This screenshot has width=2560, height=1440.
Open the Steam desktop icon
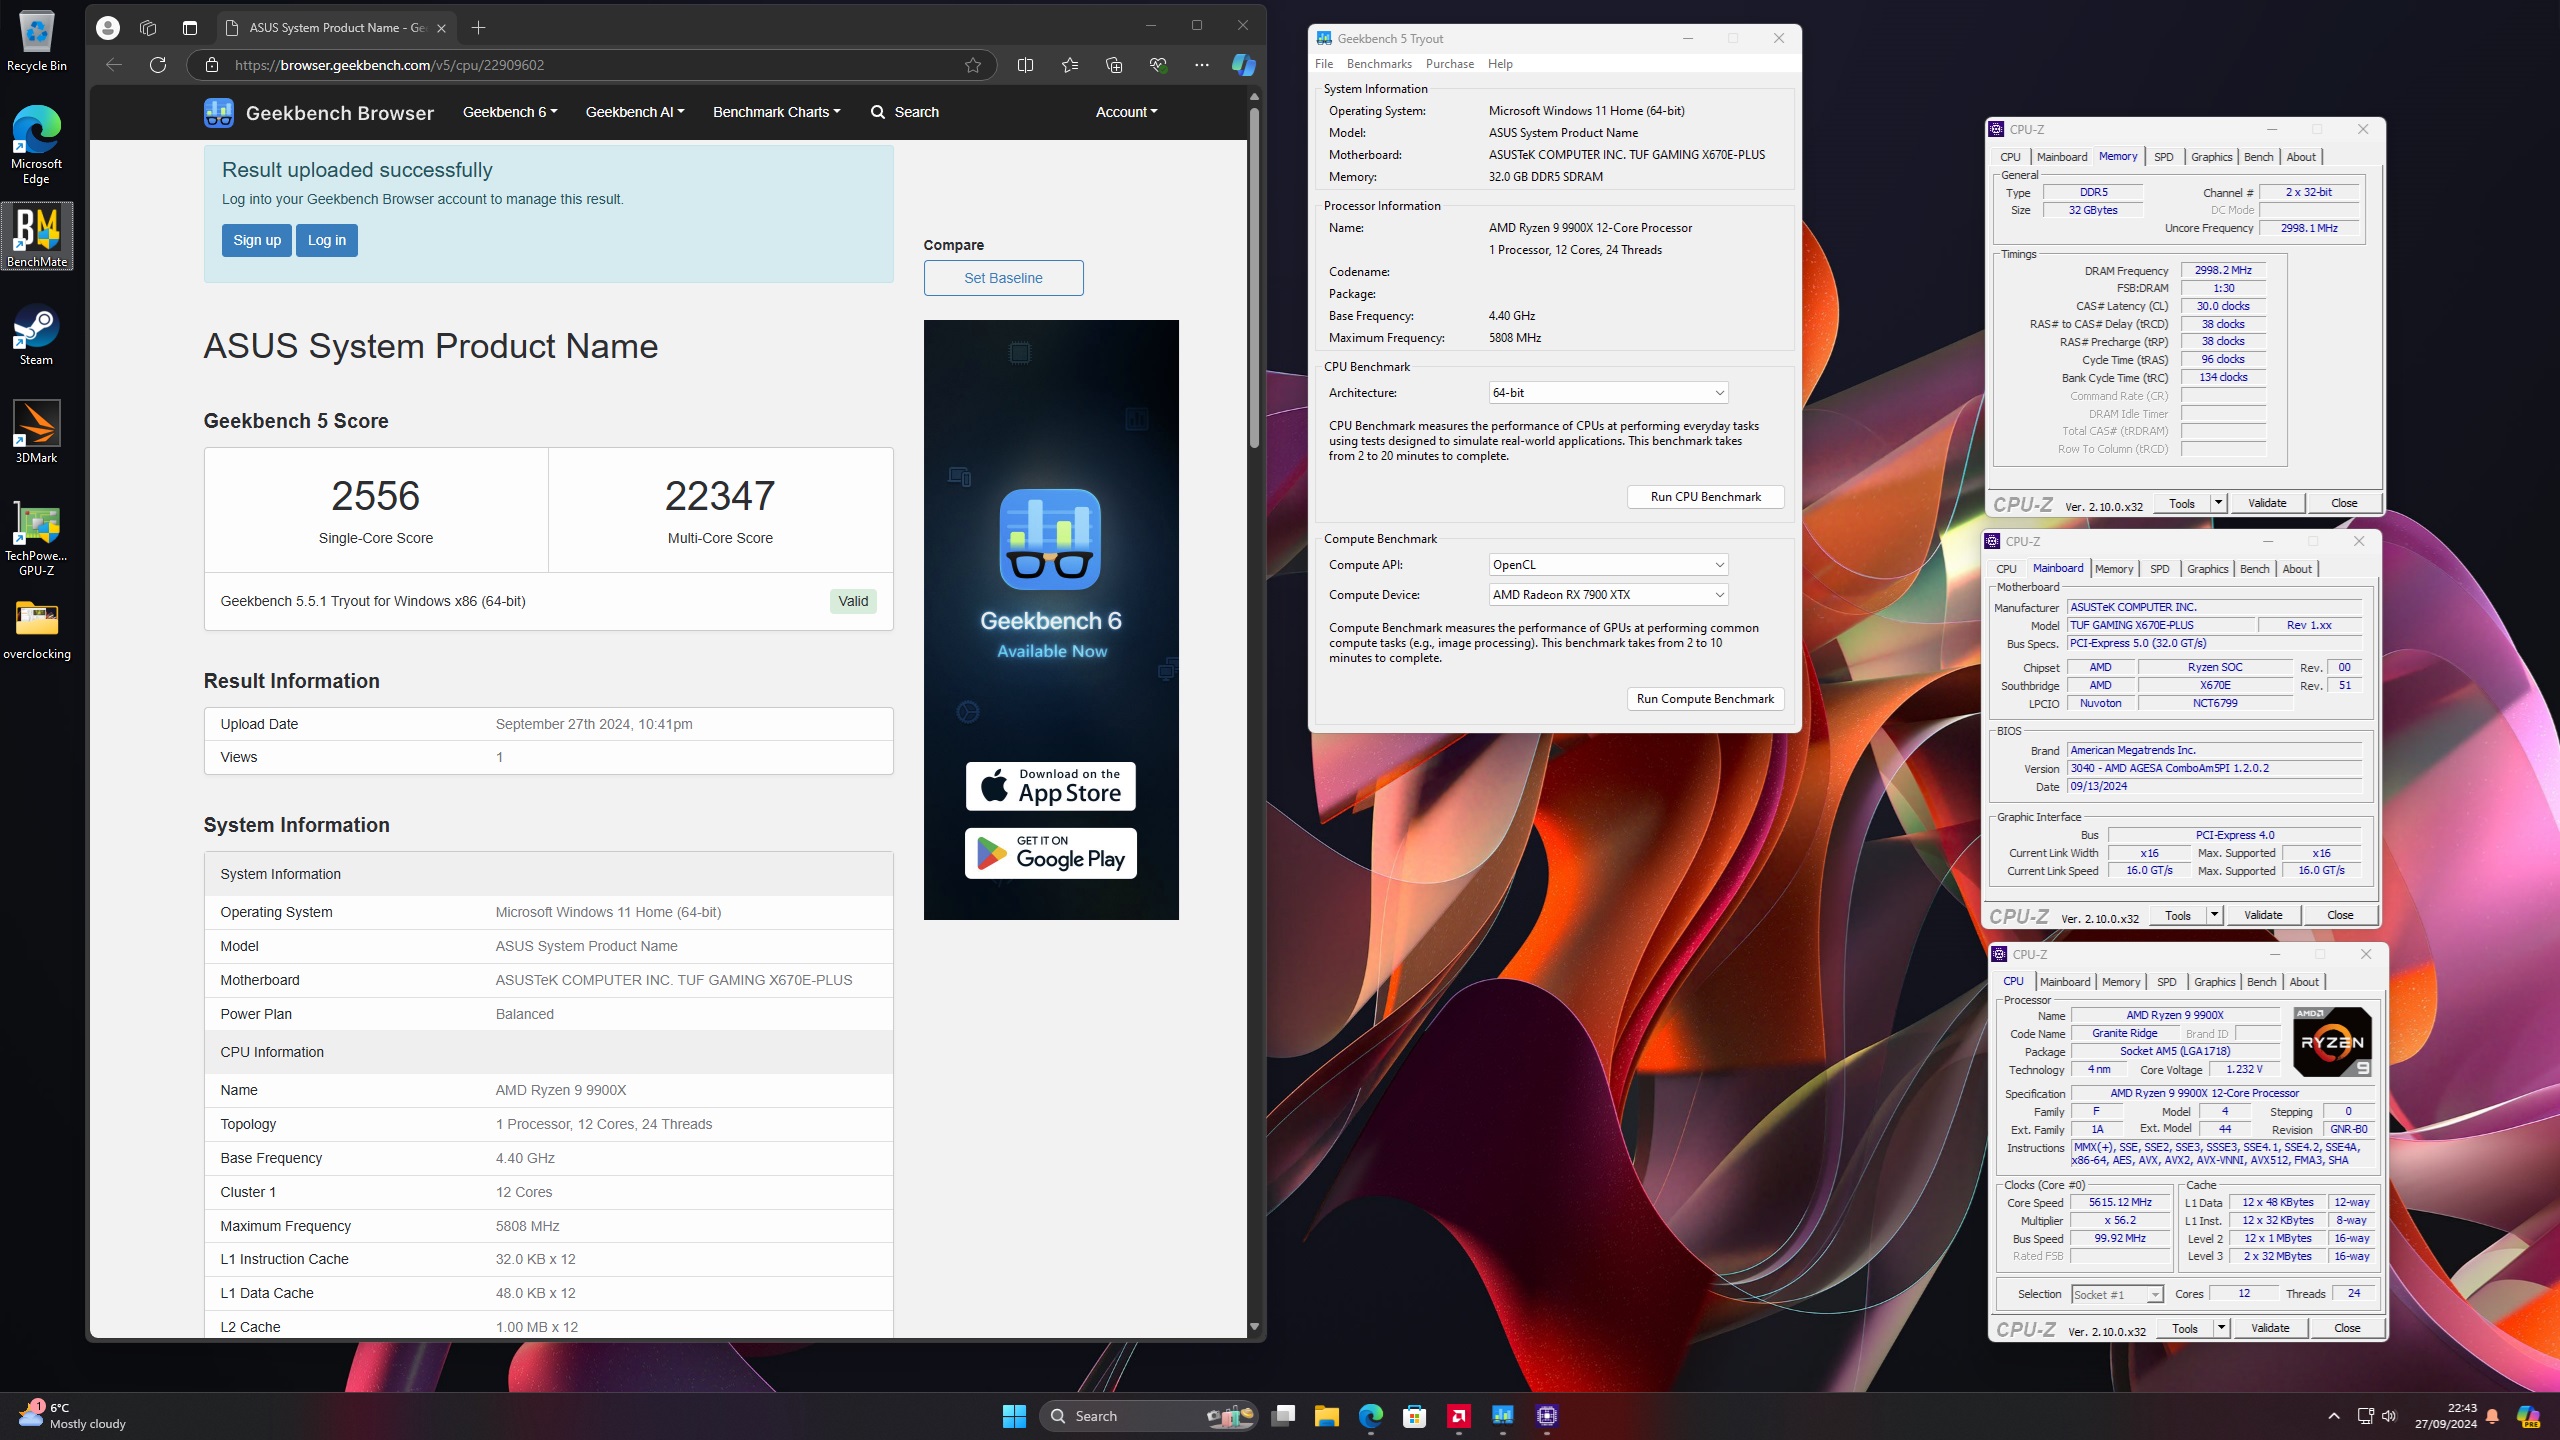[x=37, y=335]
